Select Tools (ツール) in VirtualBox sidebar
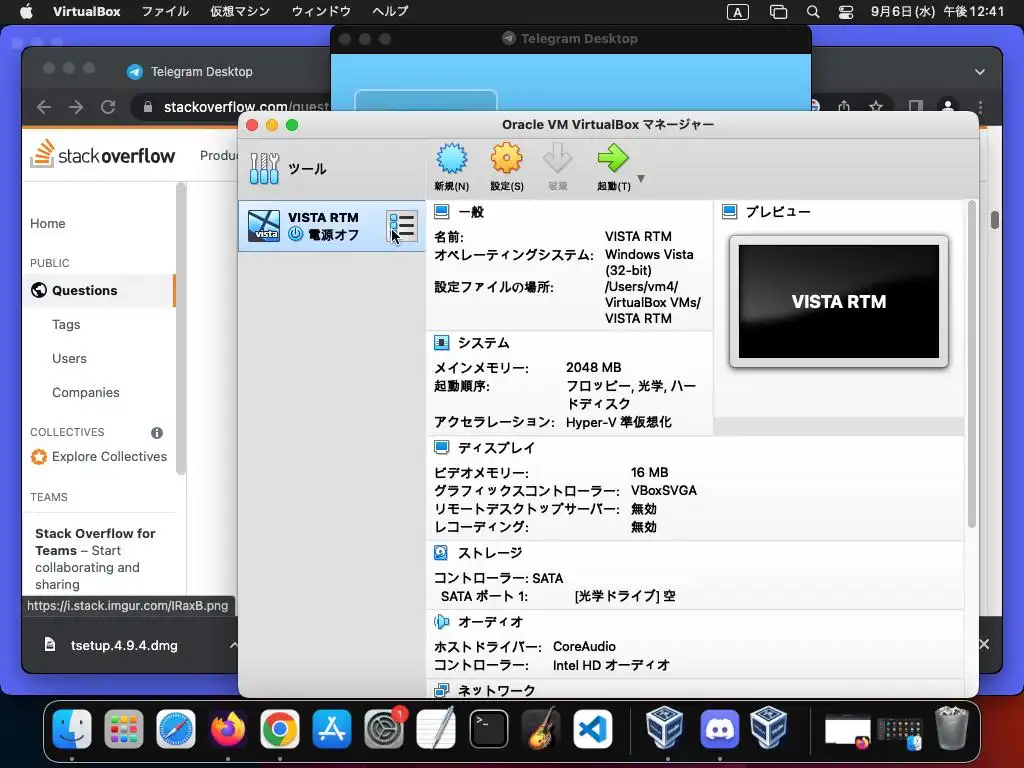The image size is (1024, 768). (332, 168)
